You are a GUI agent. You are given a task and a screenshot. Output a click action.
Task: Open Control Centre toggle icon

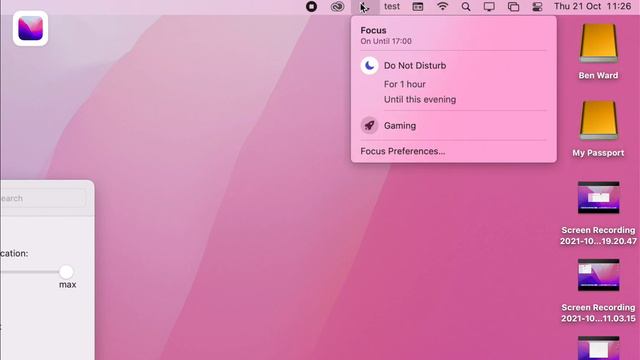click(537, 7)
